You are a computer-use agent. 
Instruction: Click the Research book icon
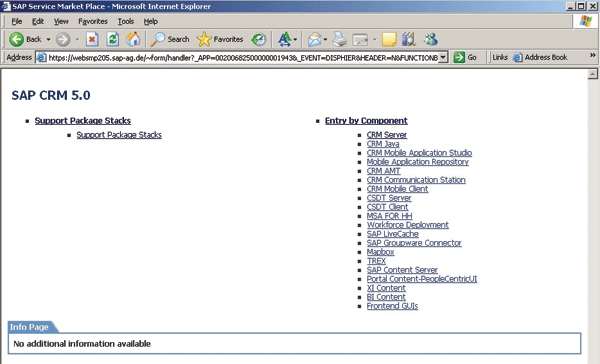pyautogui.click(x=409, y=39)
